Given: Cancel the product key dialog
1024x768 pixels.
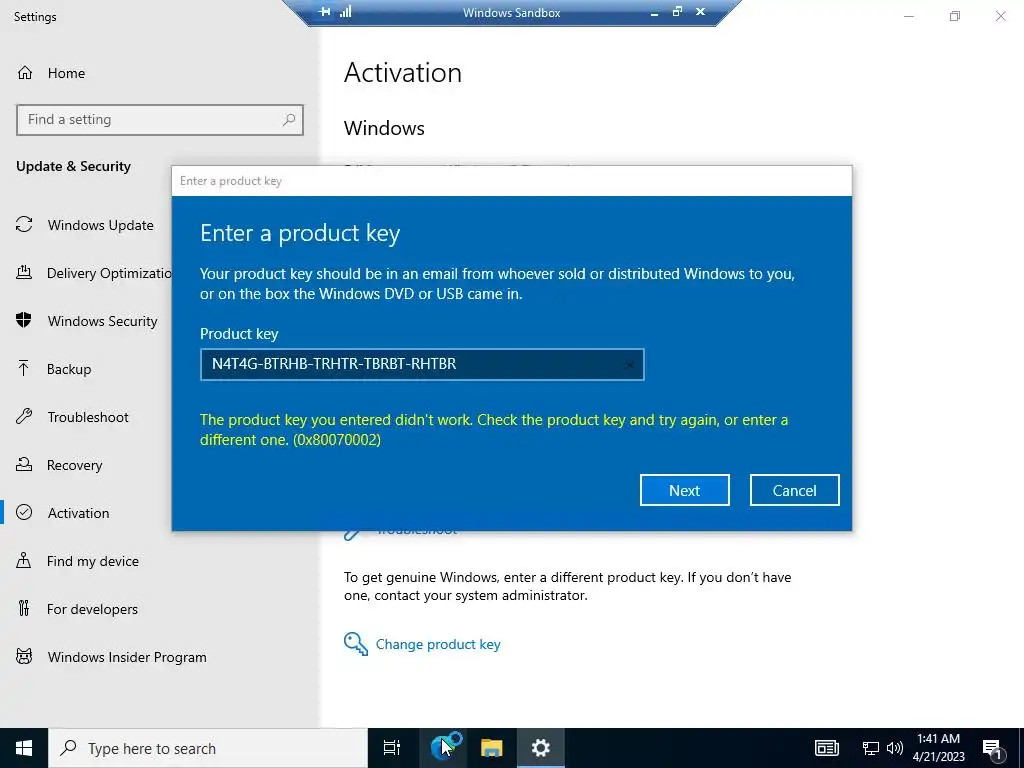Looking at the screenshot, I should 795,490.
